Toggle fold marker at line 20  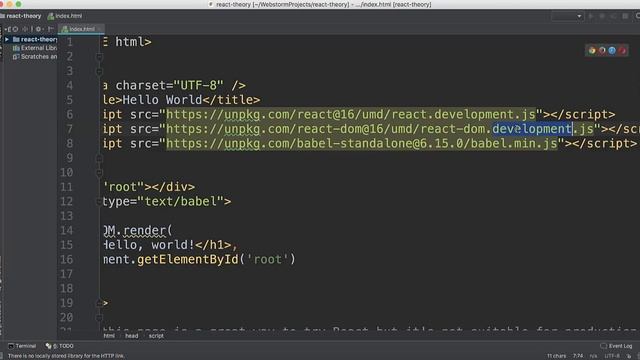(99, 318)
